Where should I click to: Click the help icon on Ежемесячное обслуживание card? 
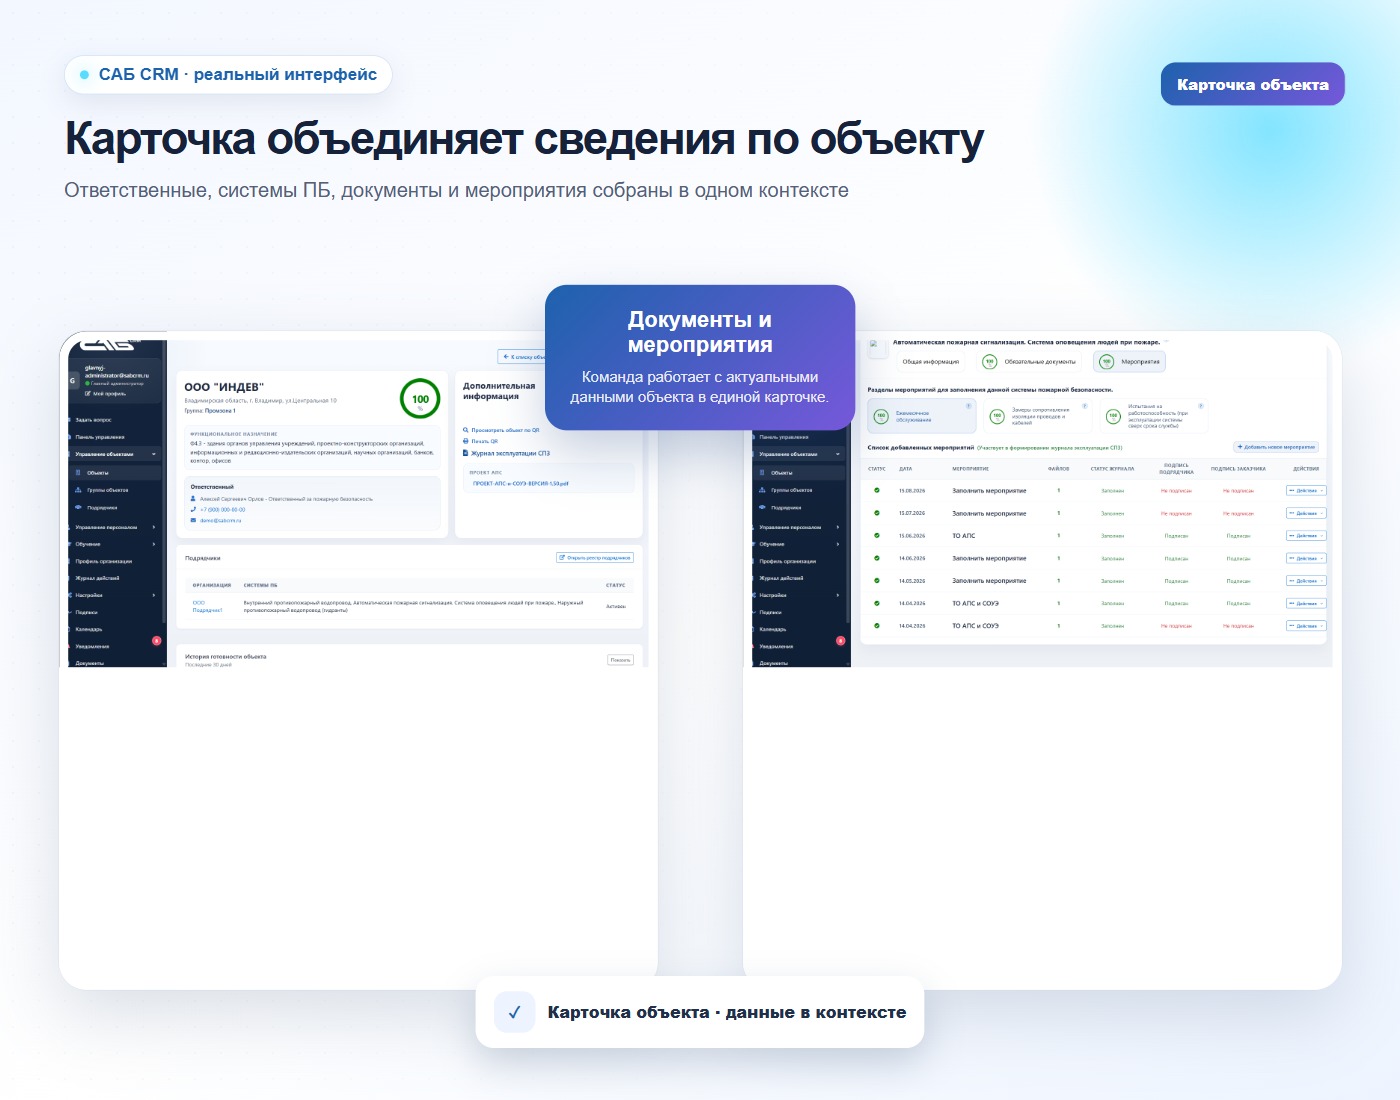point(968,406)
